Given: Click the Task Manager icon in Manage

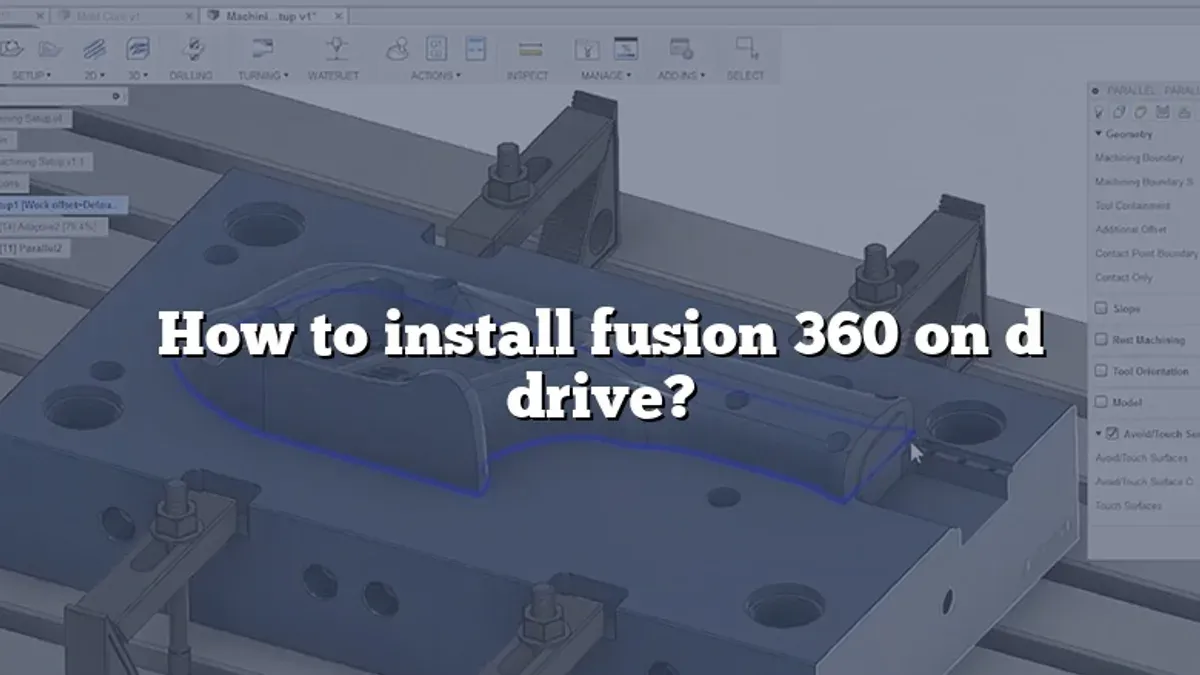Looking at the screenshot, I should 626,48.
